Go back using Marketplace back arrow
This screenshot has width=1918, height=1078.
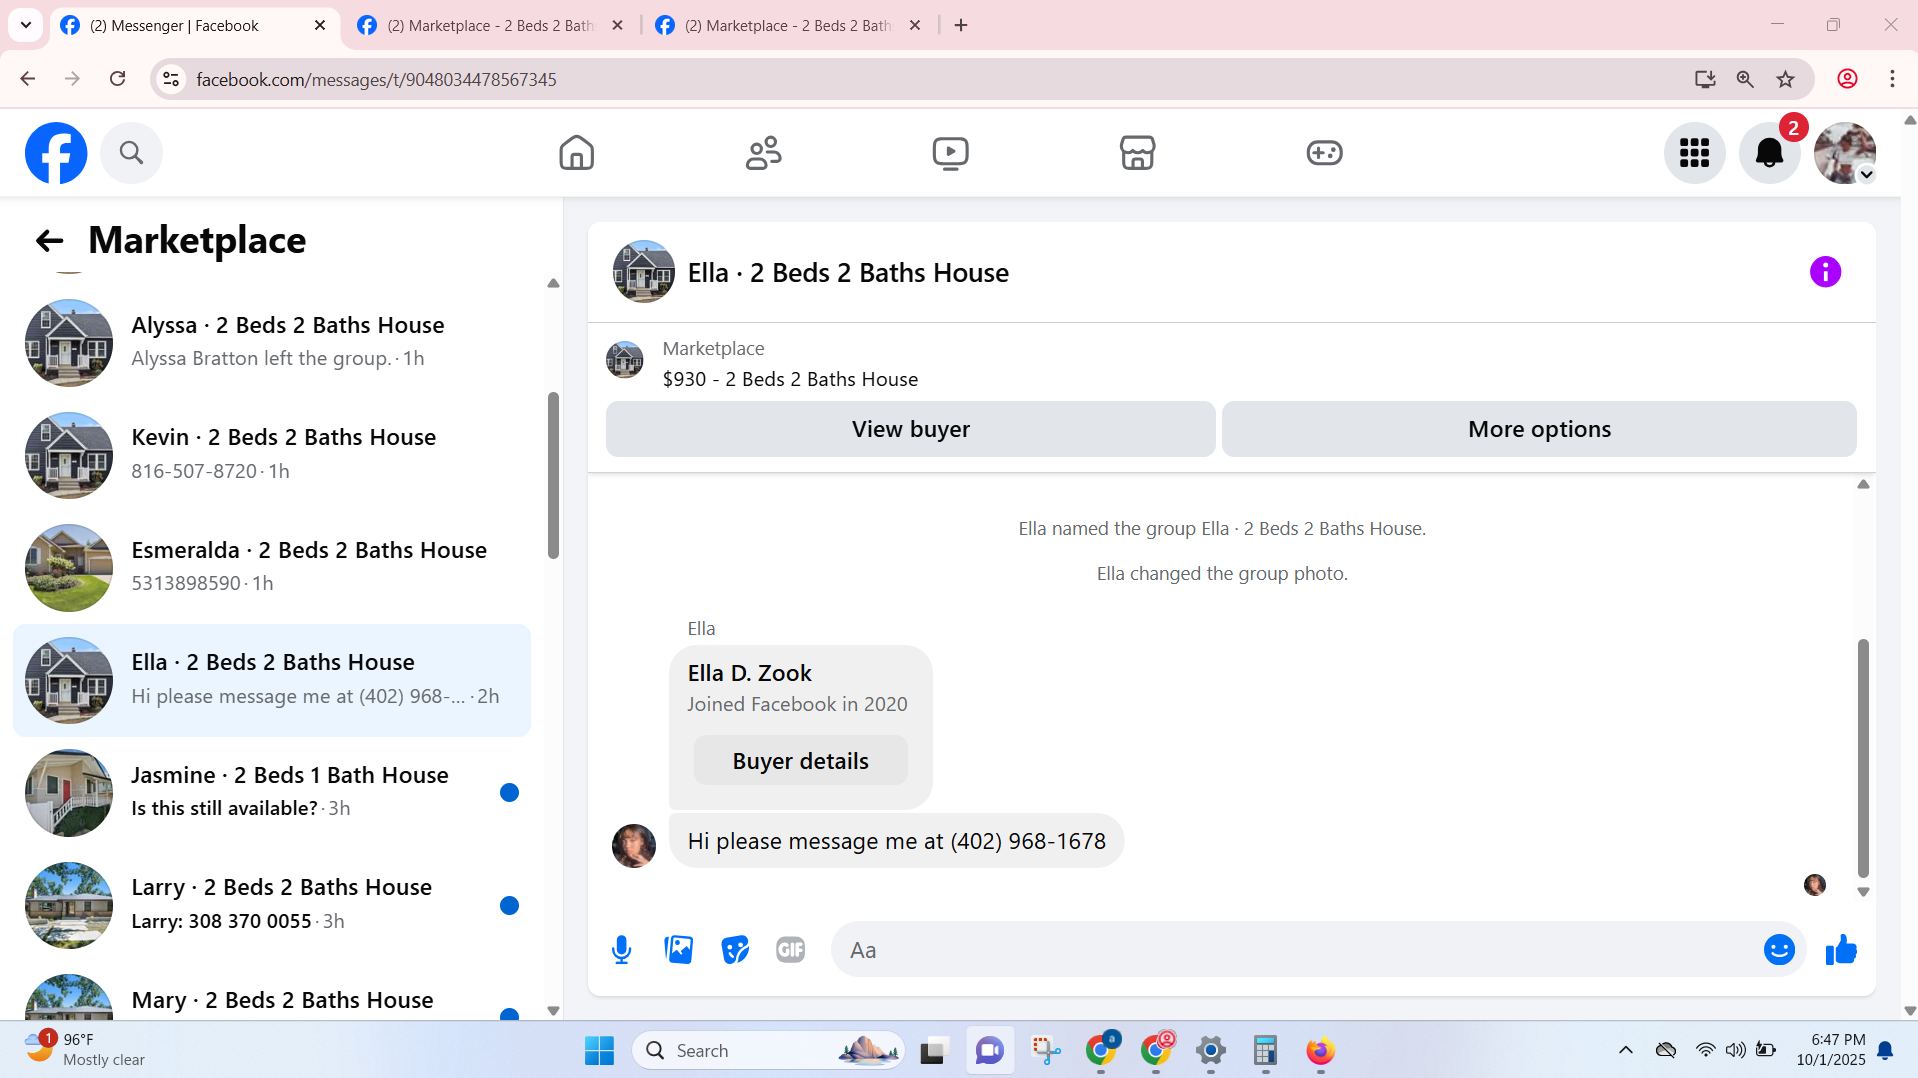49,240
